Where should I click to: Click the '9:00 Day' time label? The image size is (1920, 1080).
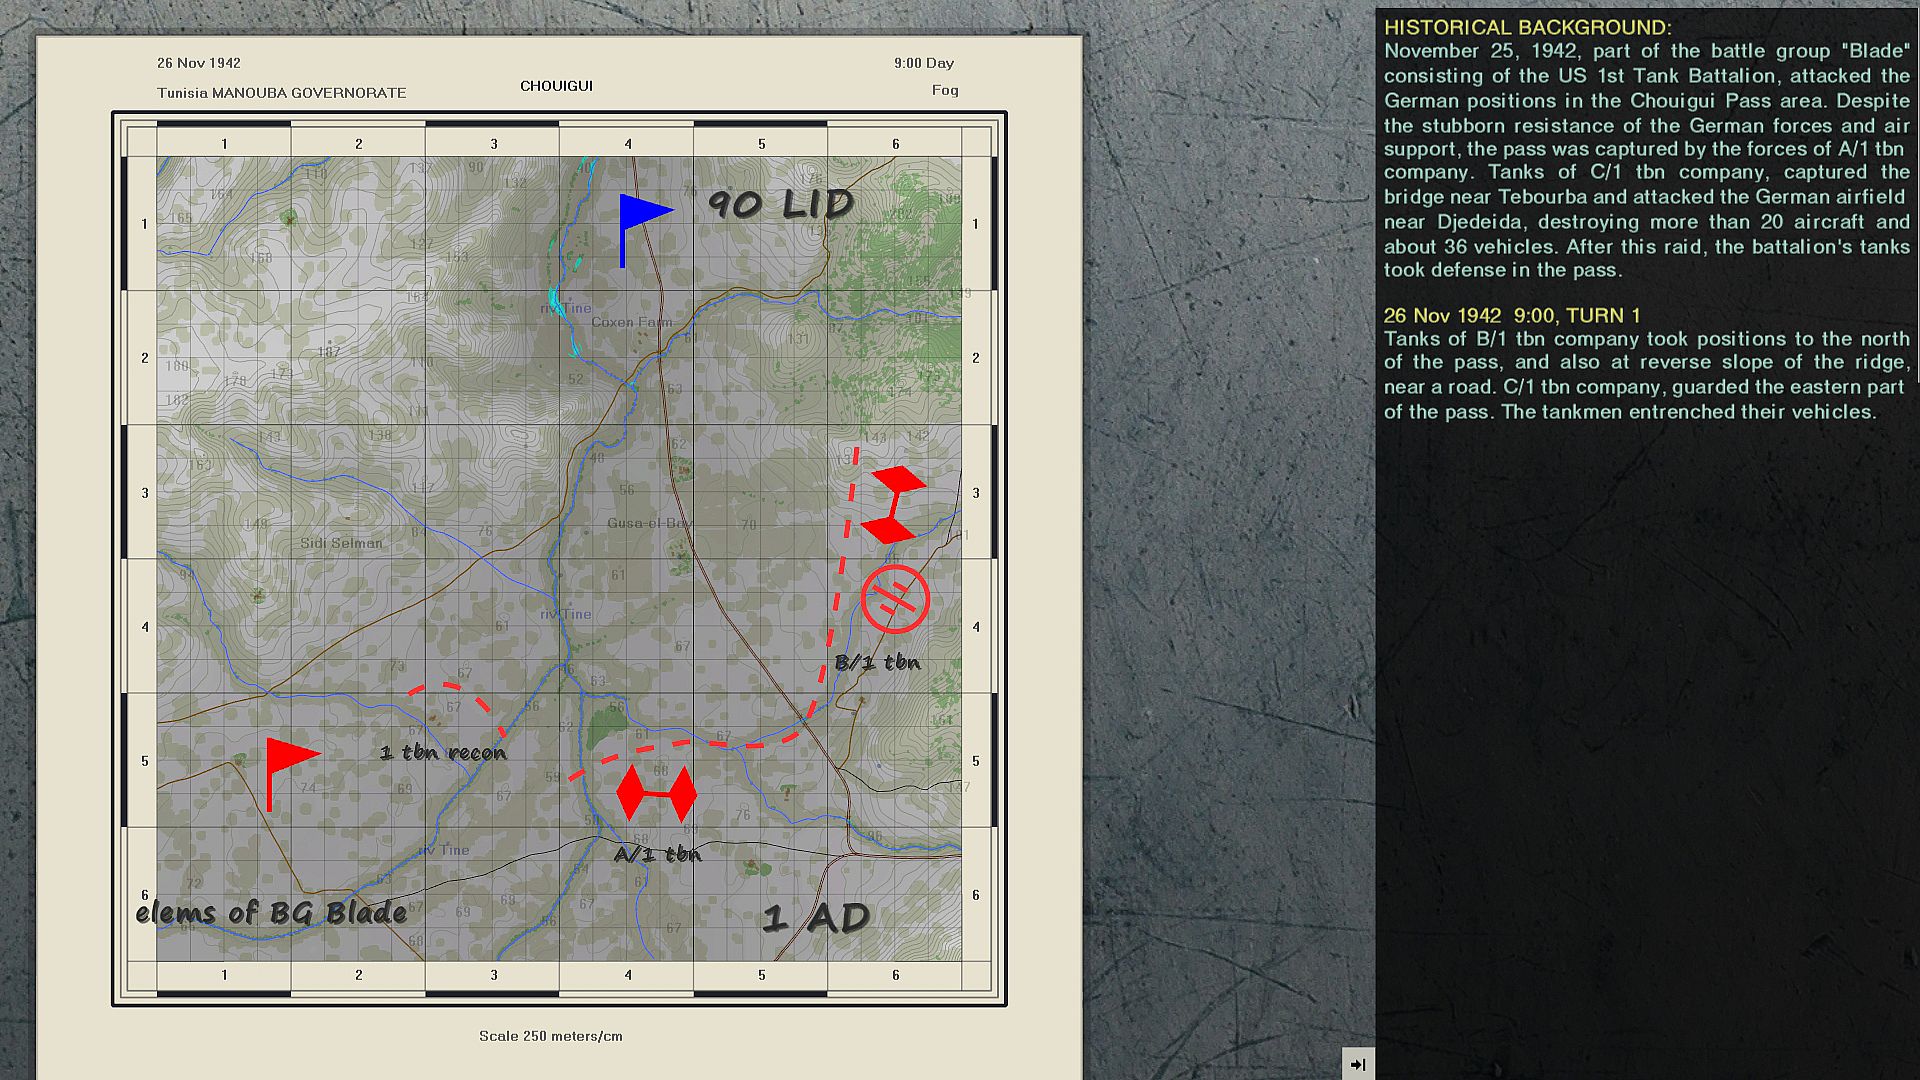924,63
